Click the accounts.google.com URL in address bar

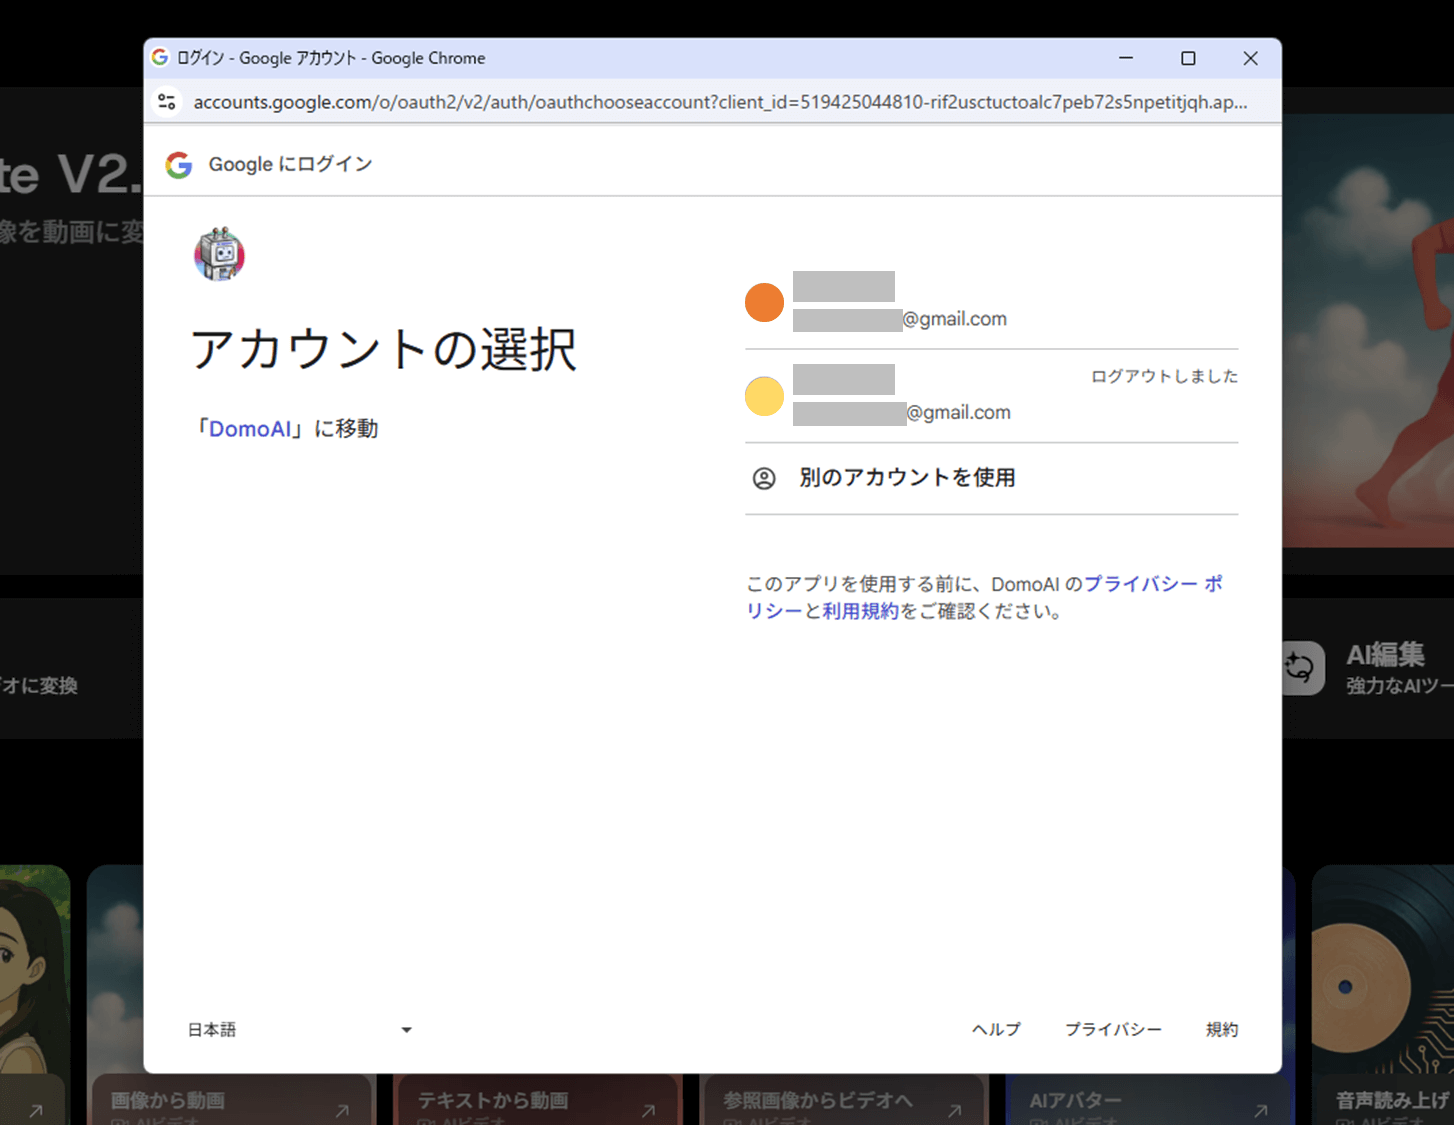(720, 102)
